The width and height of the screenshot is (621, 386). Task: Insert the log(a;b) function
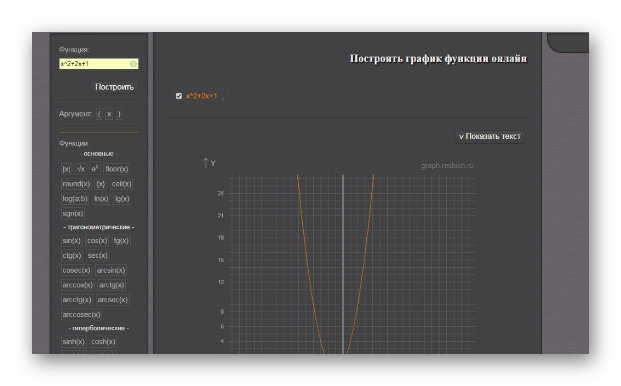(x=74, y=199)
